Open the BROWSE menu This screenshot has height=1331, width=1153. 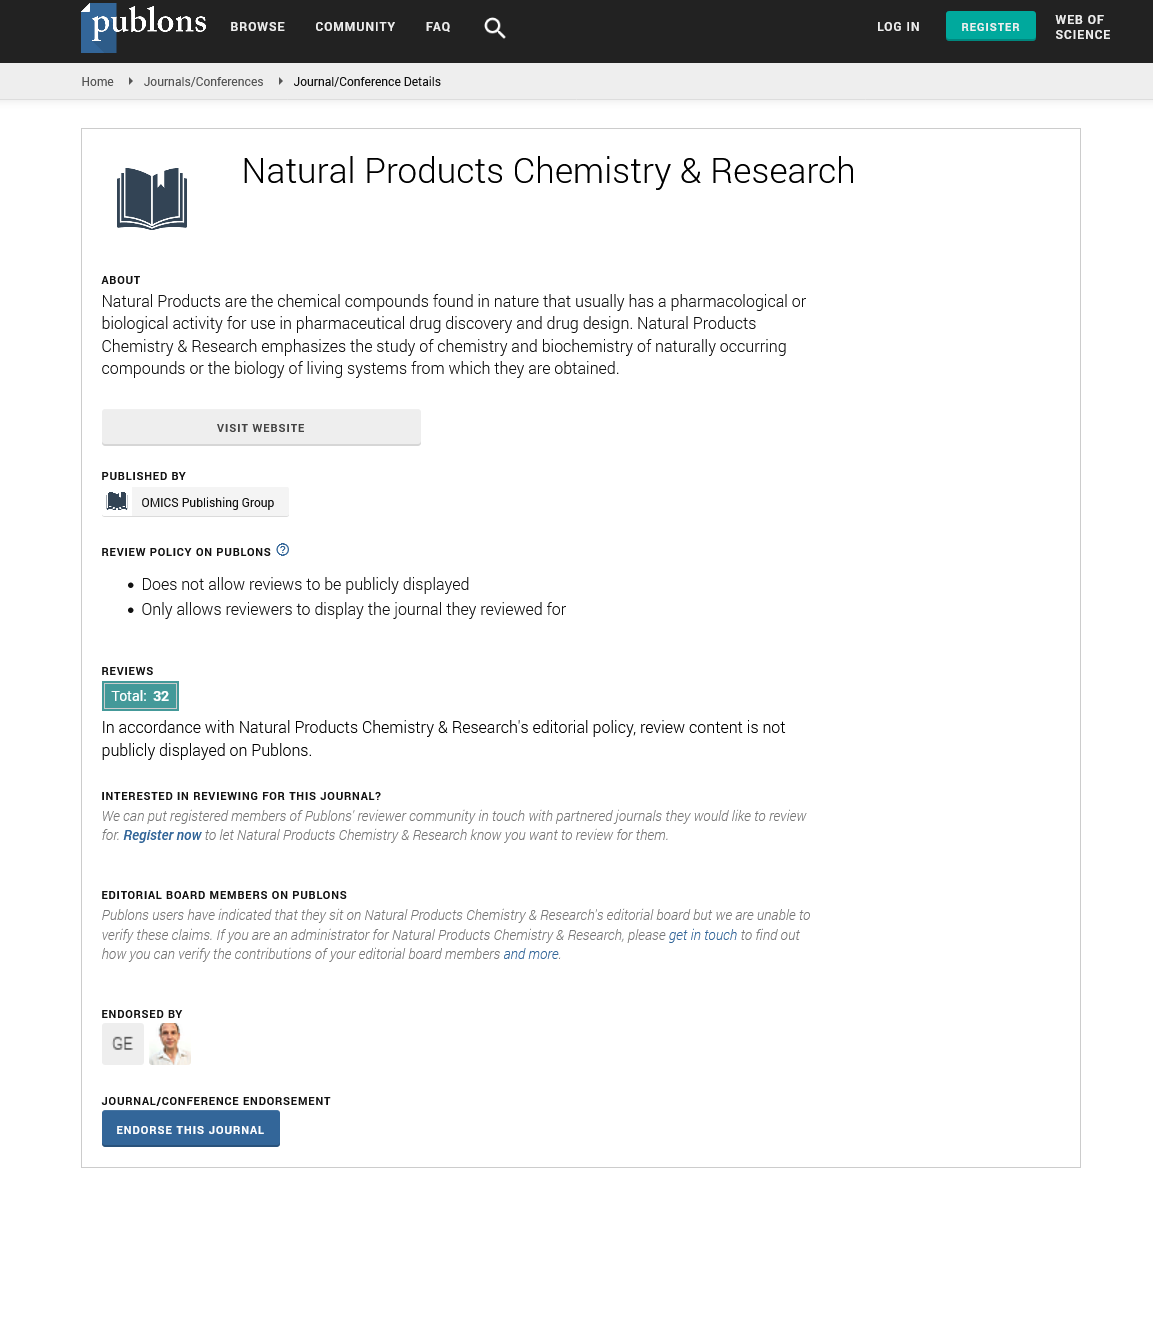point(257,27)
